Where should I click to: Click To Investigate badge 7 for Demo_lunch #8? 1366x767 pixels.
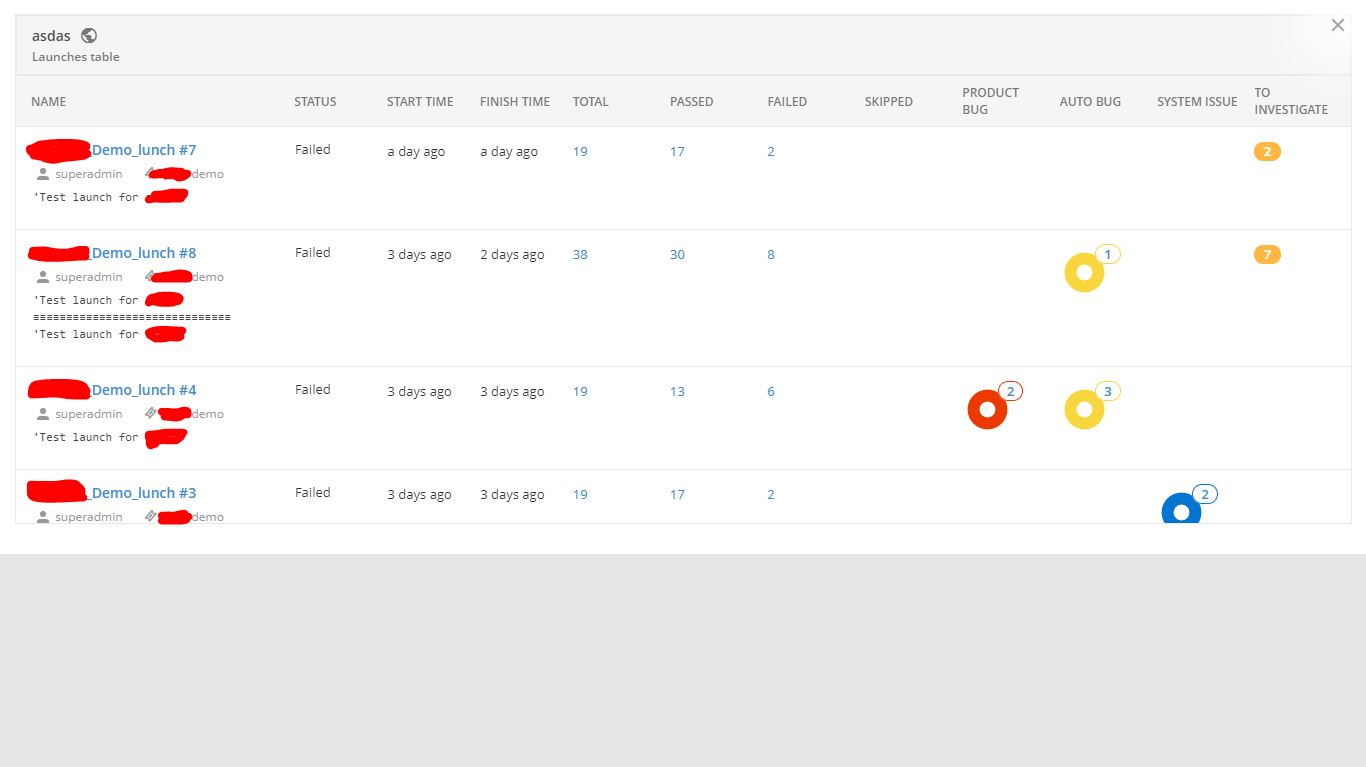[x=1267, y=255]
